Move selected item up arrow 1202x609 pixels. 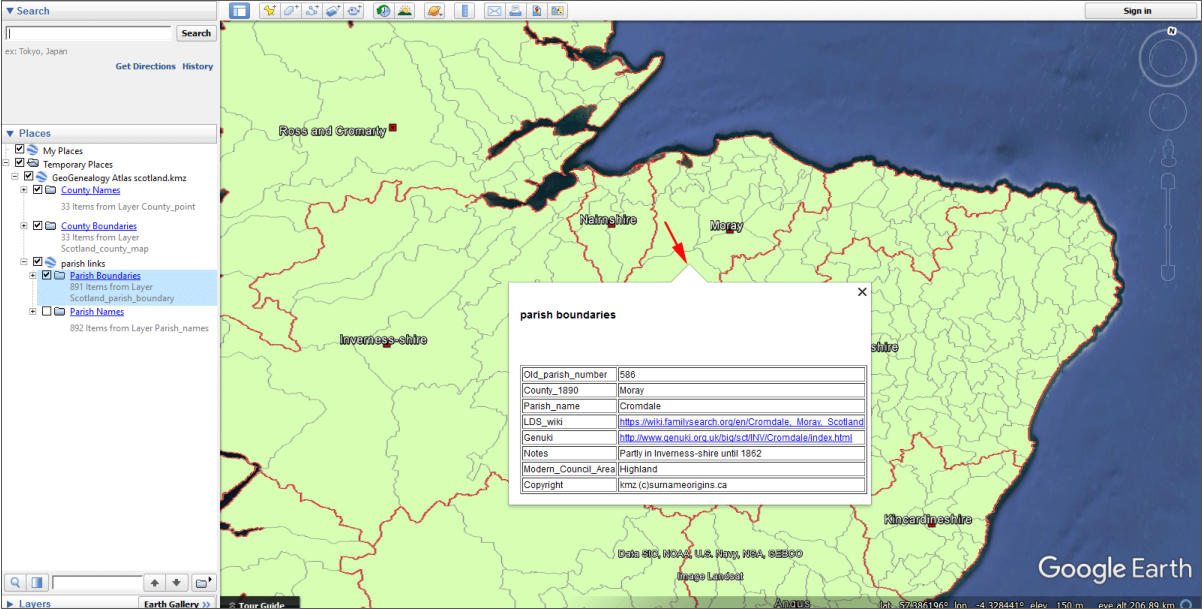tap(154, 582)
